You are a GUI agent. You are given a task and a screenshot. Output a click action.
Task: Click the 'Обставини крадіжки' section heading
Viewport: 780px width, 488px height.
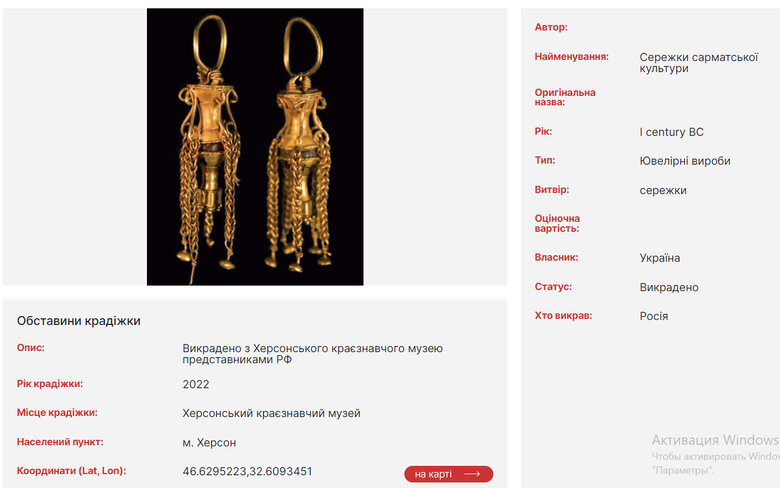point(79,321)
